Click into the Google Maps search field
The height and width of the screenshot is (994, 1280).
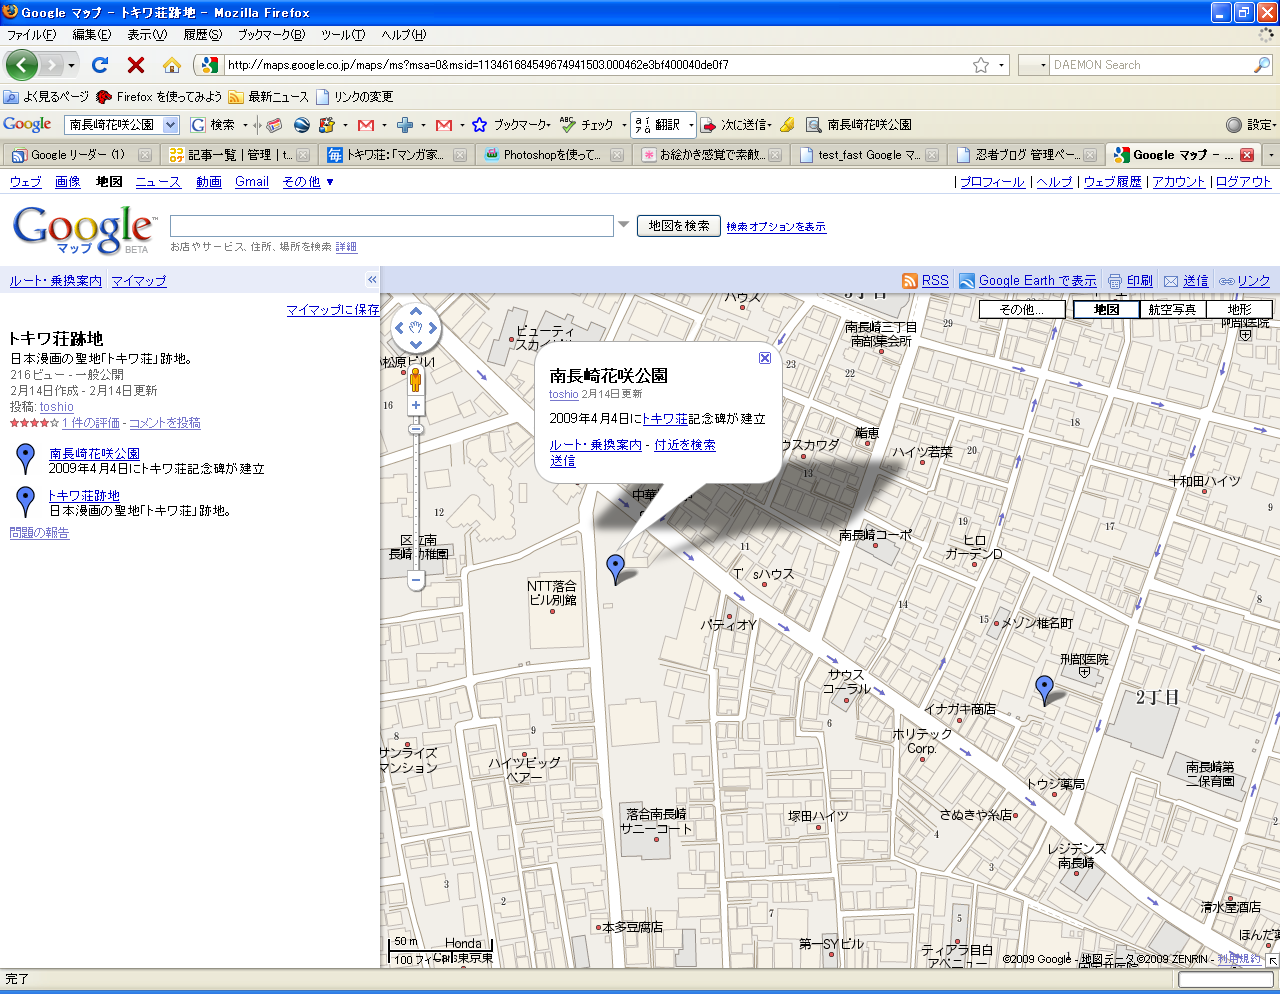[392, 226]
